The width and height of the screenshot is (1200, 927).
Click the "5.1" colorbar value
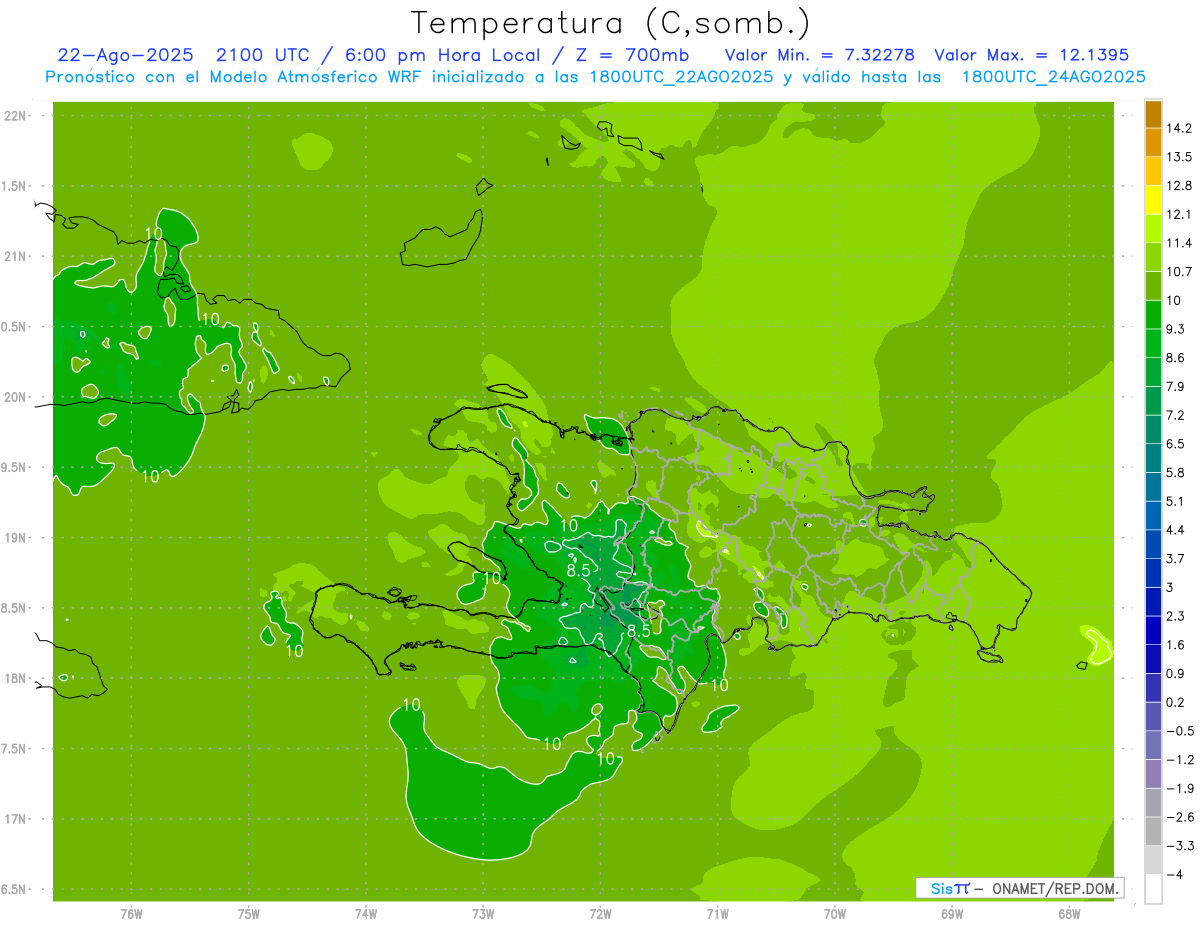(x=1176, y=501)
